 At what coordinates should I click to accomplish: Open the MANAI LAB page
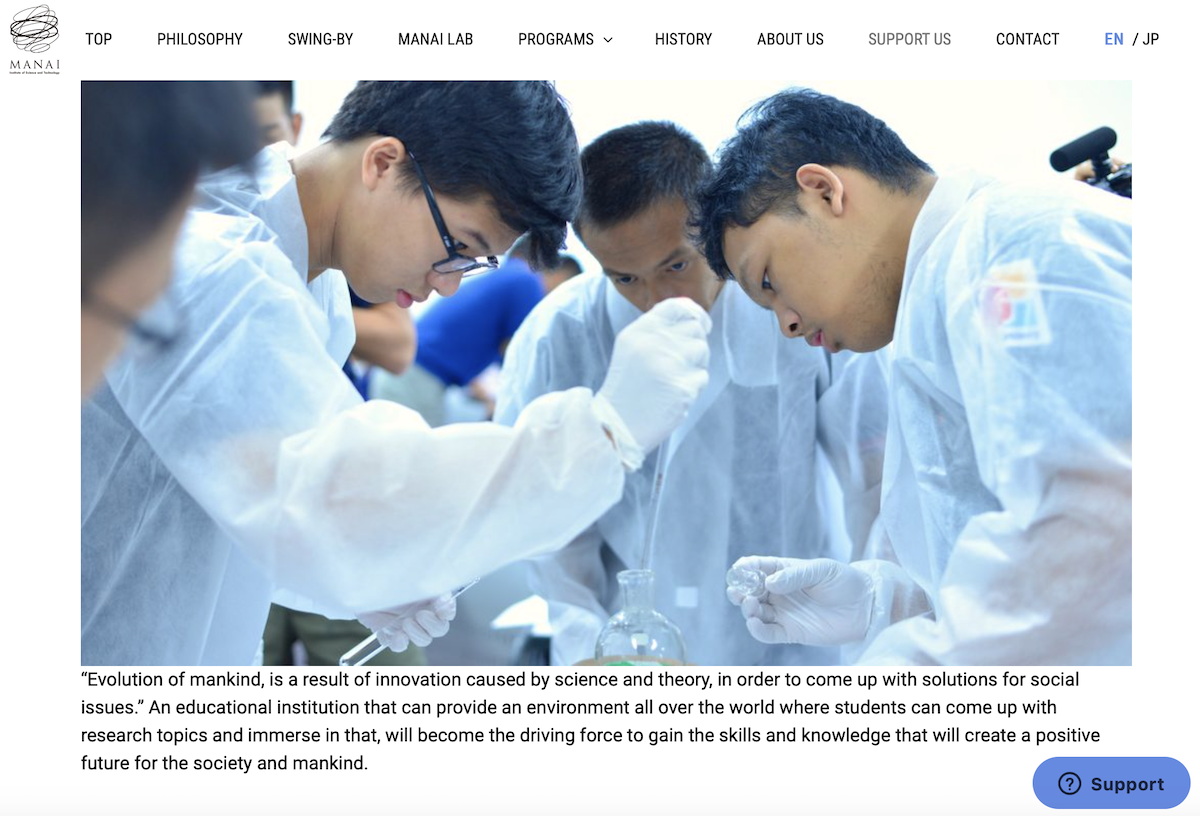(x=435, y=39)
